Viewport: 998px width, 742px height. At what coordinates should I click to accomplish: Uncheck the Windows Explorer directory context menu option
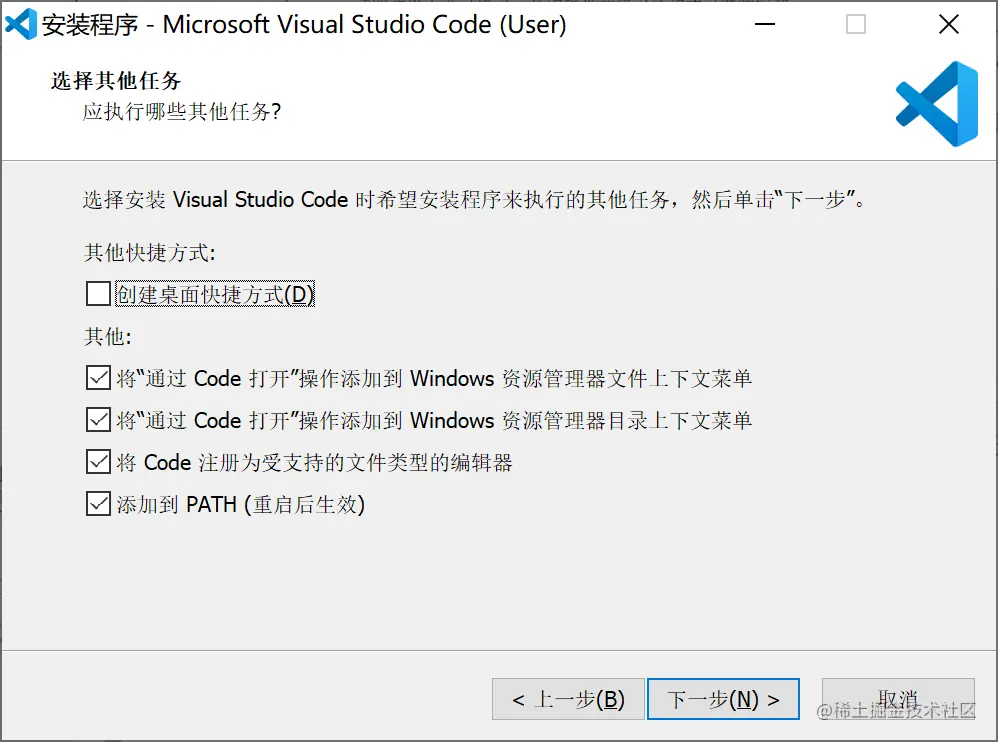[98, 420]
